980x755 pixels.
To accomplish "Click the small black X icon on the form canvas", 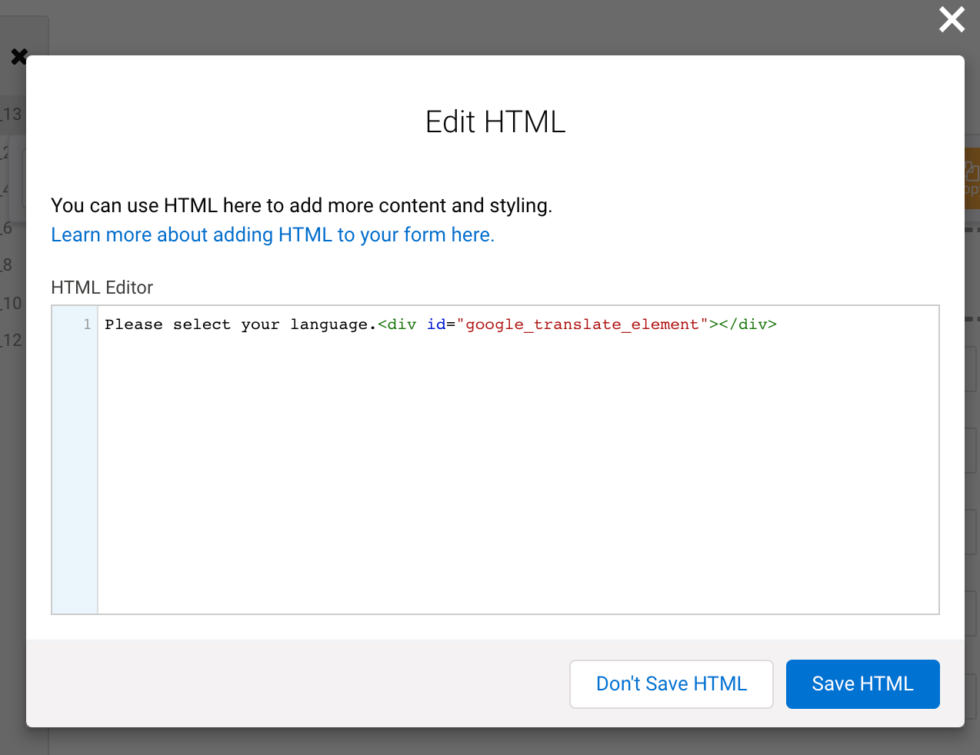I will [x=21, y=57].
